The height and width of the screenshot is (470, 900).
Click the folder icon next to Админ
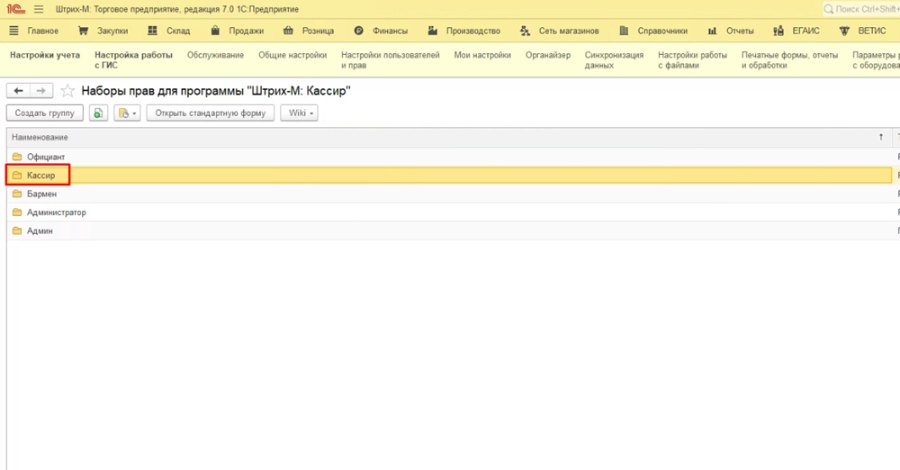[17, 231]
